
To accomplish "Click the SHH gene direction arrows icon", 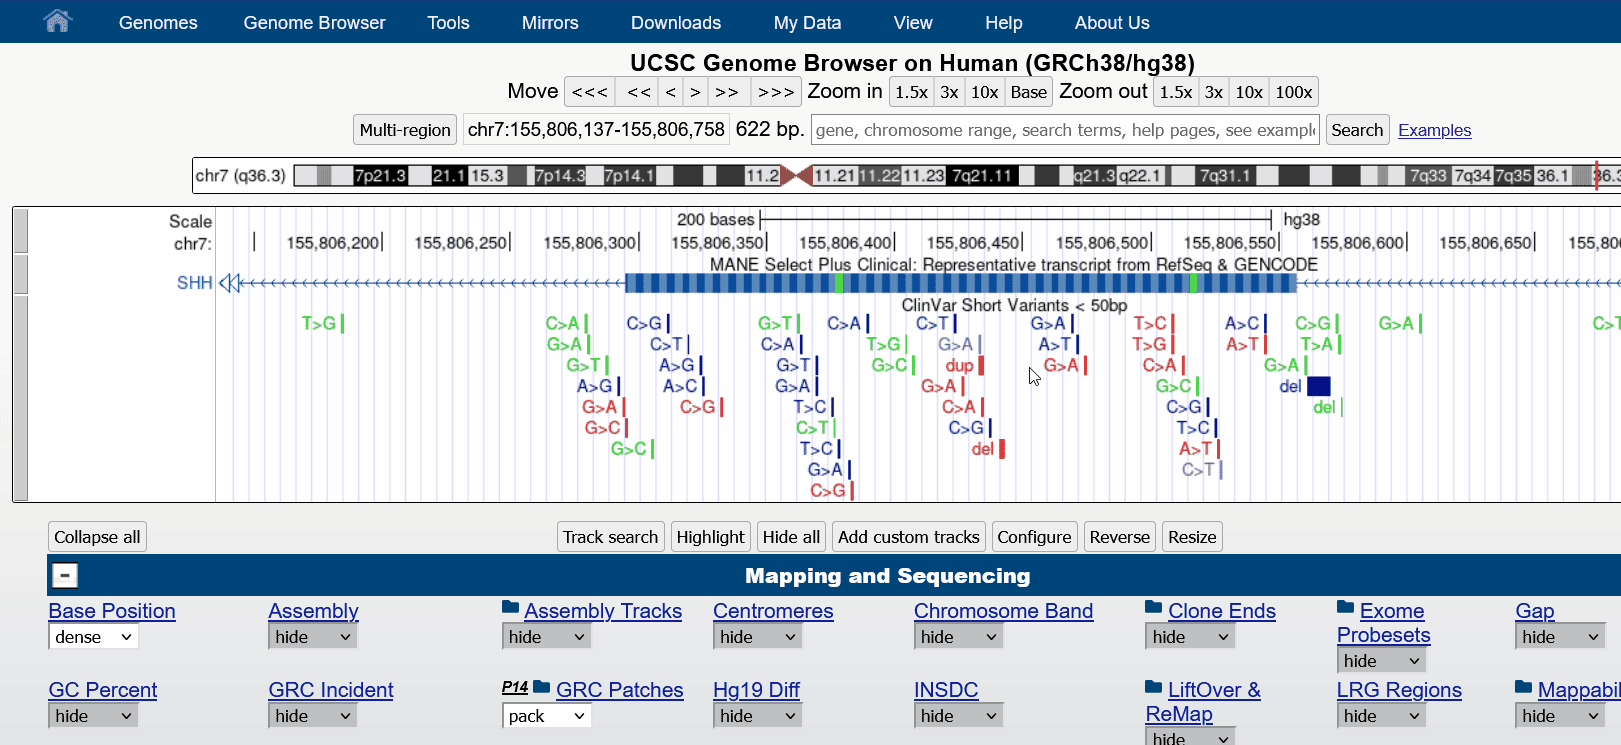I will (x=231, y=283).
